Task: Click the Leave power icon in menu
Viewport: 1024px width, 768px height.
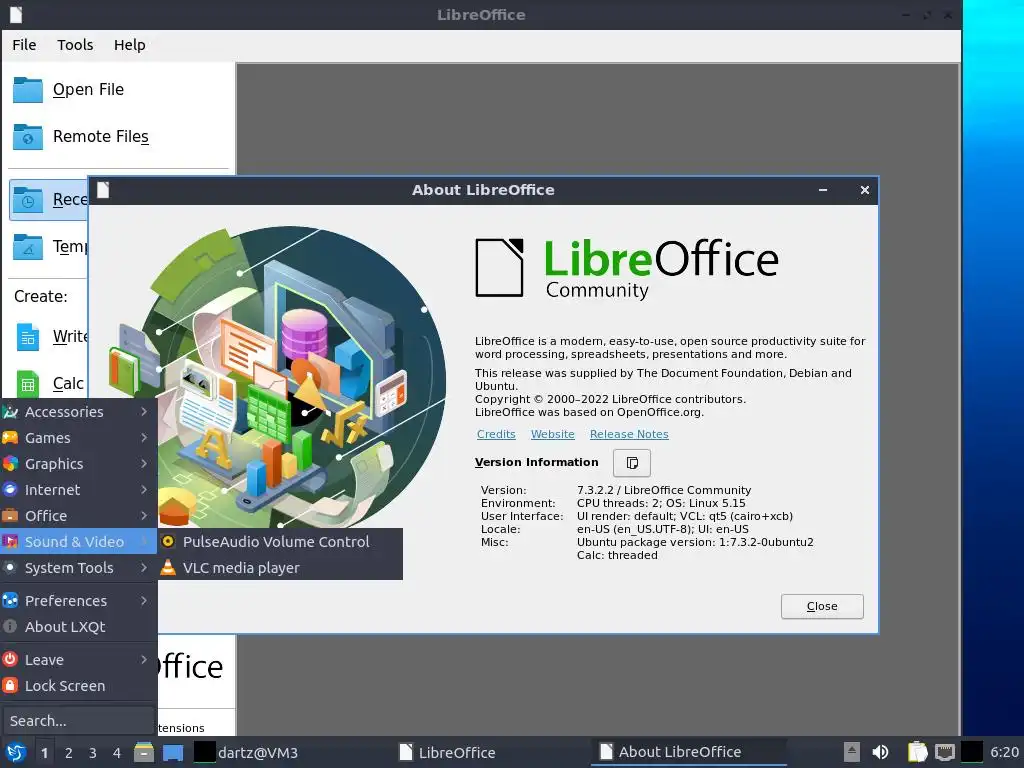Action: pos(10,660)
